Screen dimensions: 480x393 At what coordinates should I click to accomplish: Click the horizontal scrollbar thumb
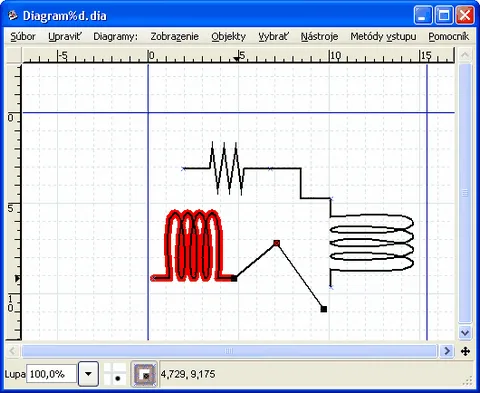tap(229, 351)
